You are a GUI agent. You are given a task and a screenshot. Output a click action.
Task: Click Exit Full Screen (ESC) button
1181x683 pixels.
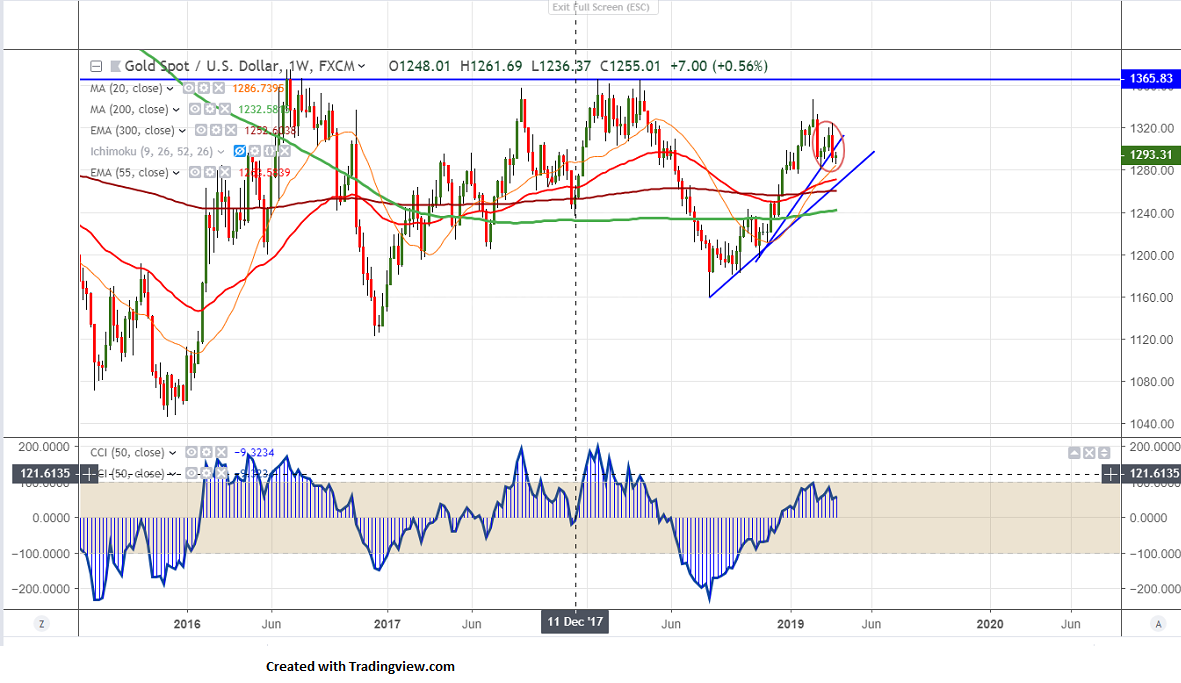pos(604,8)
